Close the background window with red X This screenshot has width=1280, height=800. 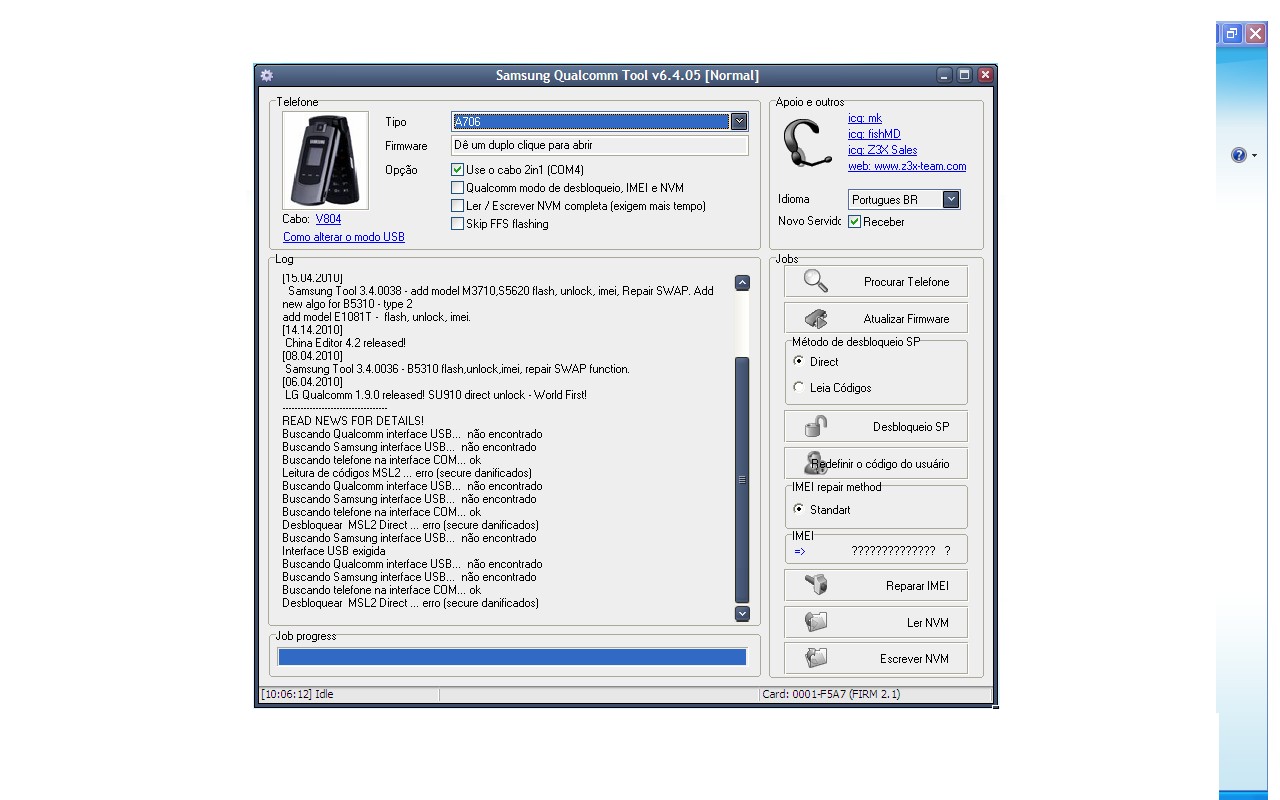pyautogui.click(x=1255, y=33)
